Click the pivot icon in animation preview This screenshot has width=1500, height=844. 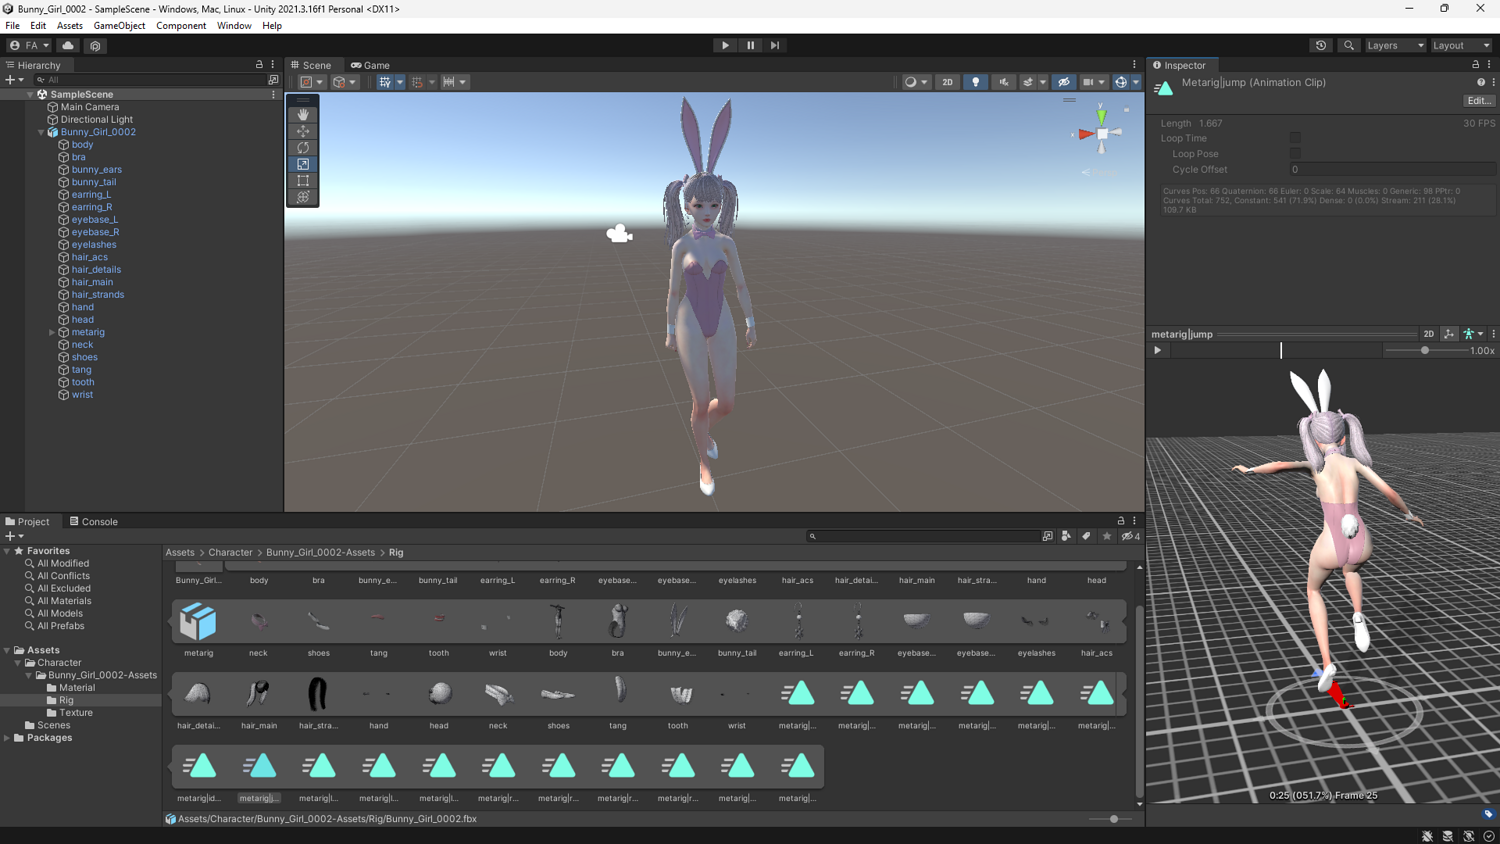click(x=1449, y=334)
